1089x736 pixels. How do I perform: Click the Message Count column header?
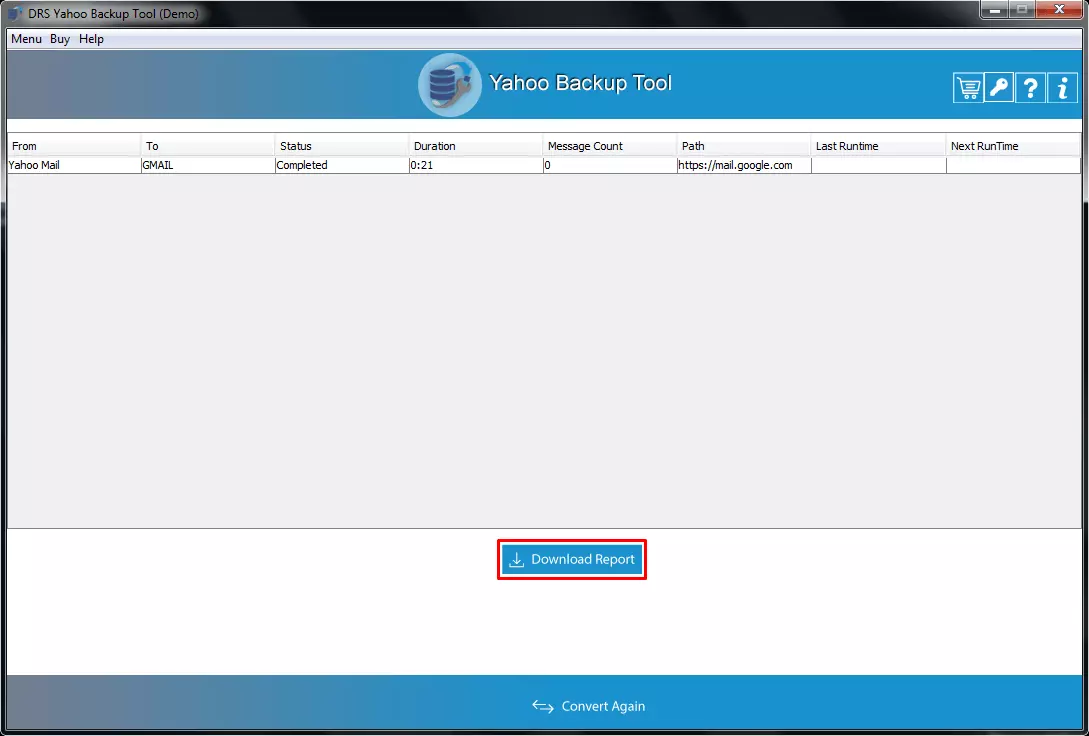[x=610, y=146]
